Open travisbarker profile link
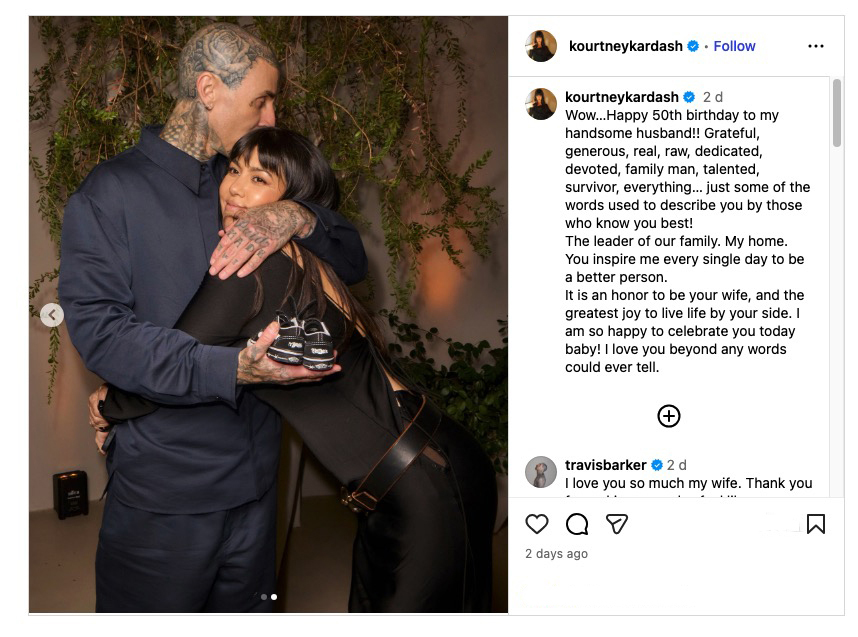This screenshot has width=858, height=637. pyautogui.click(x=605, y=465)
